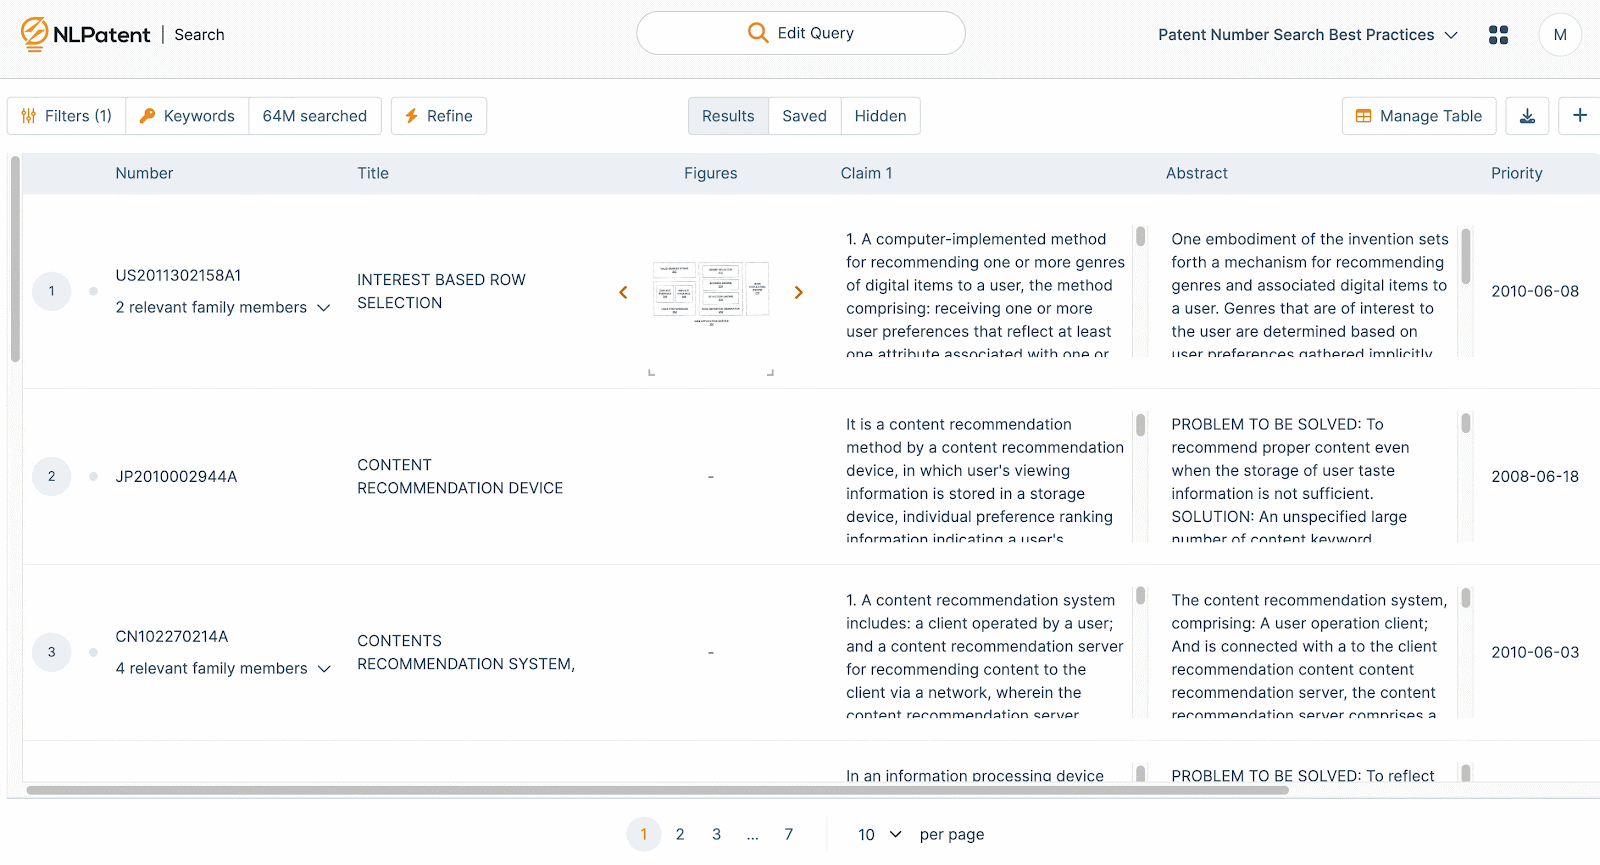Show previous figure for US2011302158A1

pos(623,292)
